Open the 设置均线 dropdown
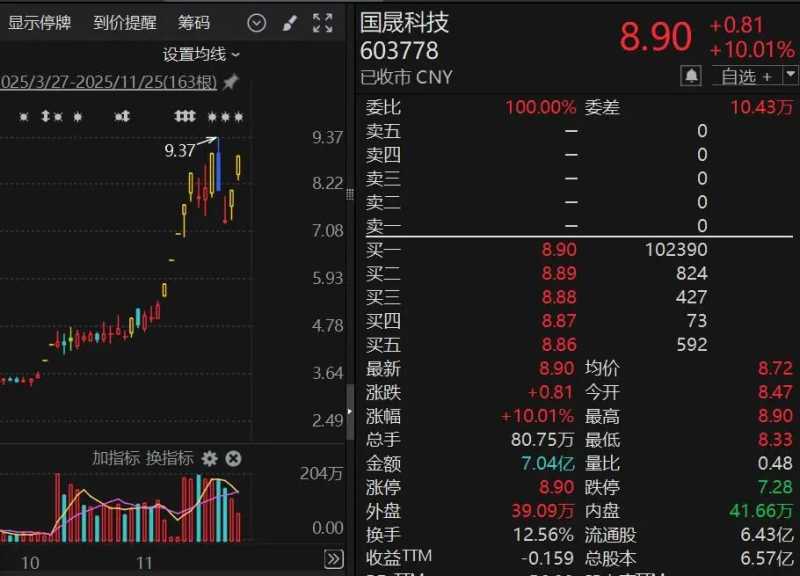The image size is (800, 576). (201, 54)
